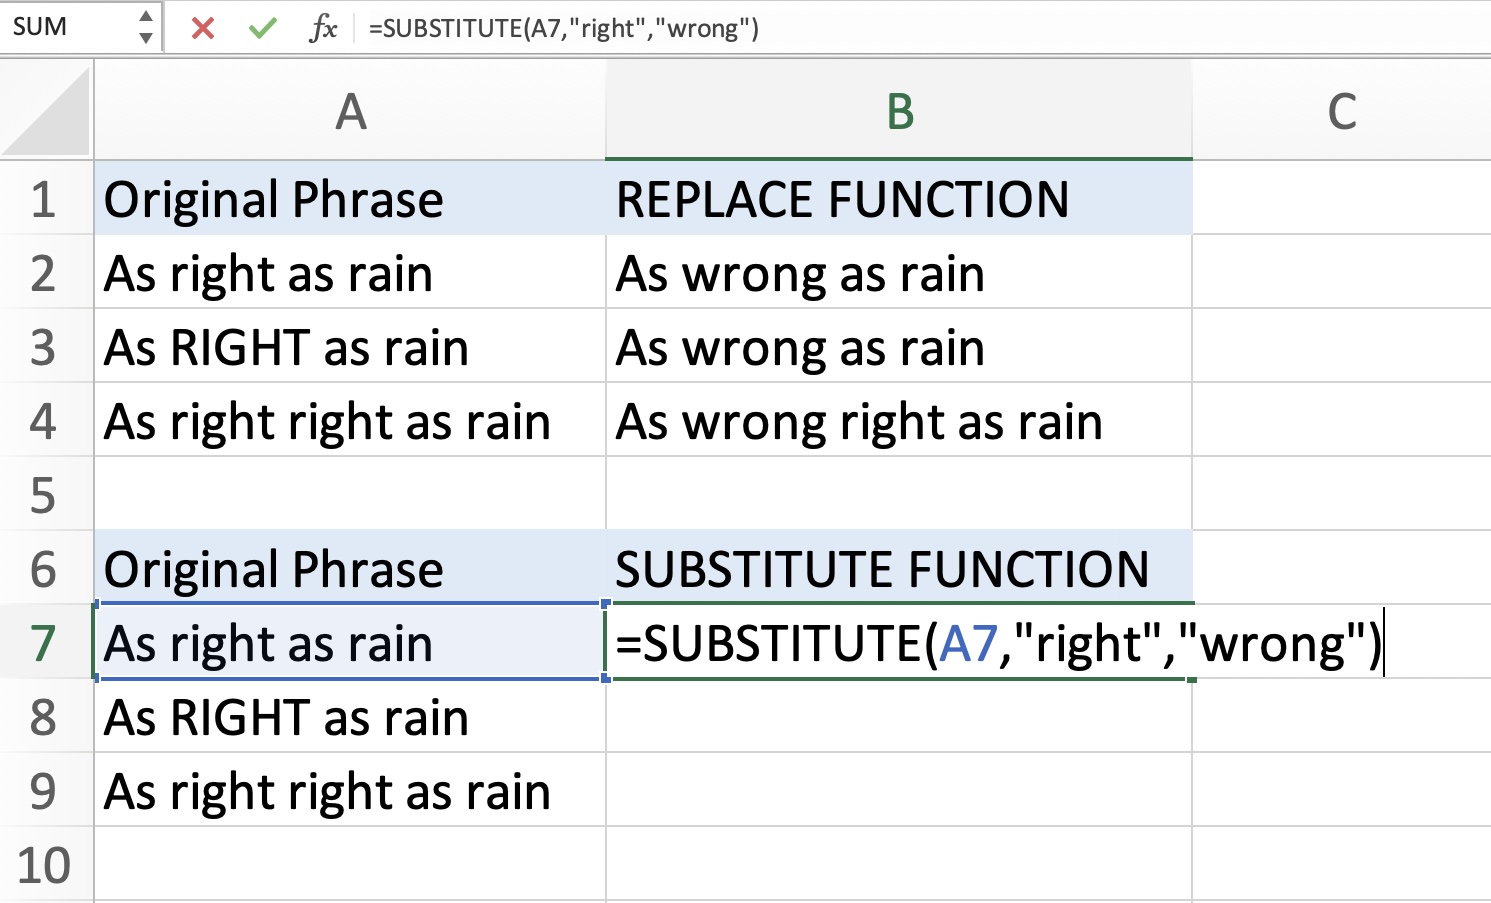The width and height of the screenshot is (1491, 903).
Task: Select all cells using corner triangle
Action: [46, 109]
